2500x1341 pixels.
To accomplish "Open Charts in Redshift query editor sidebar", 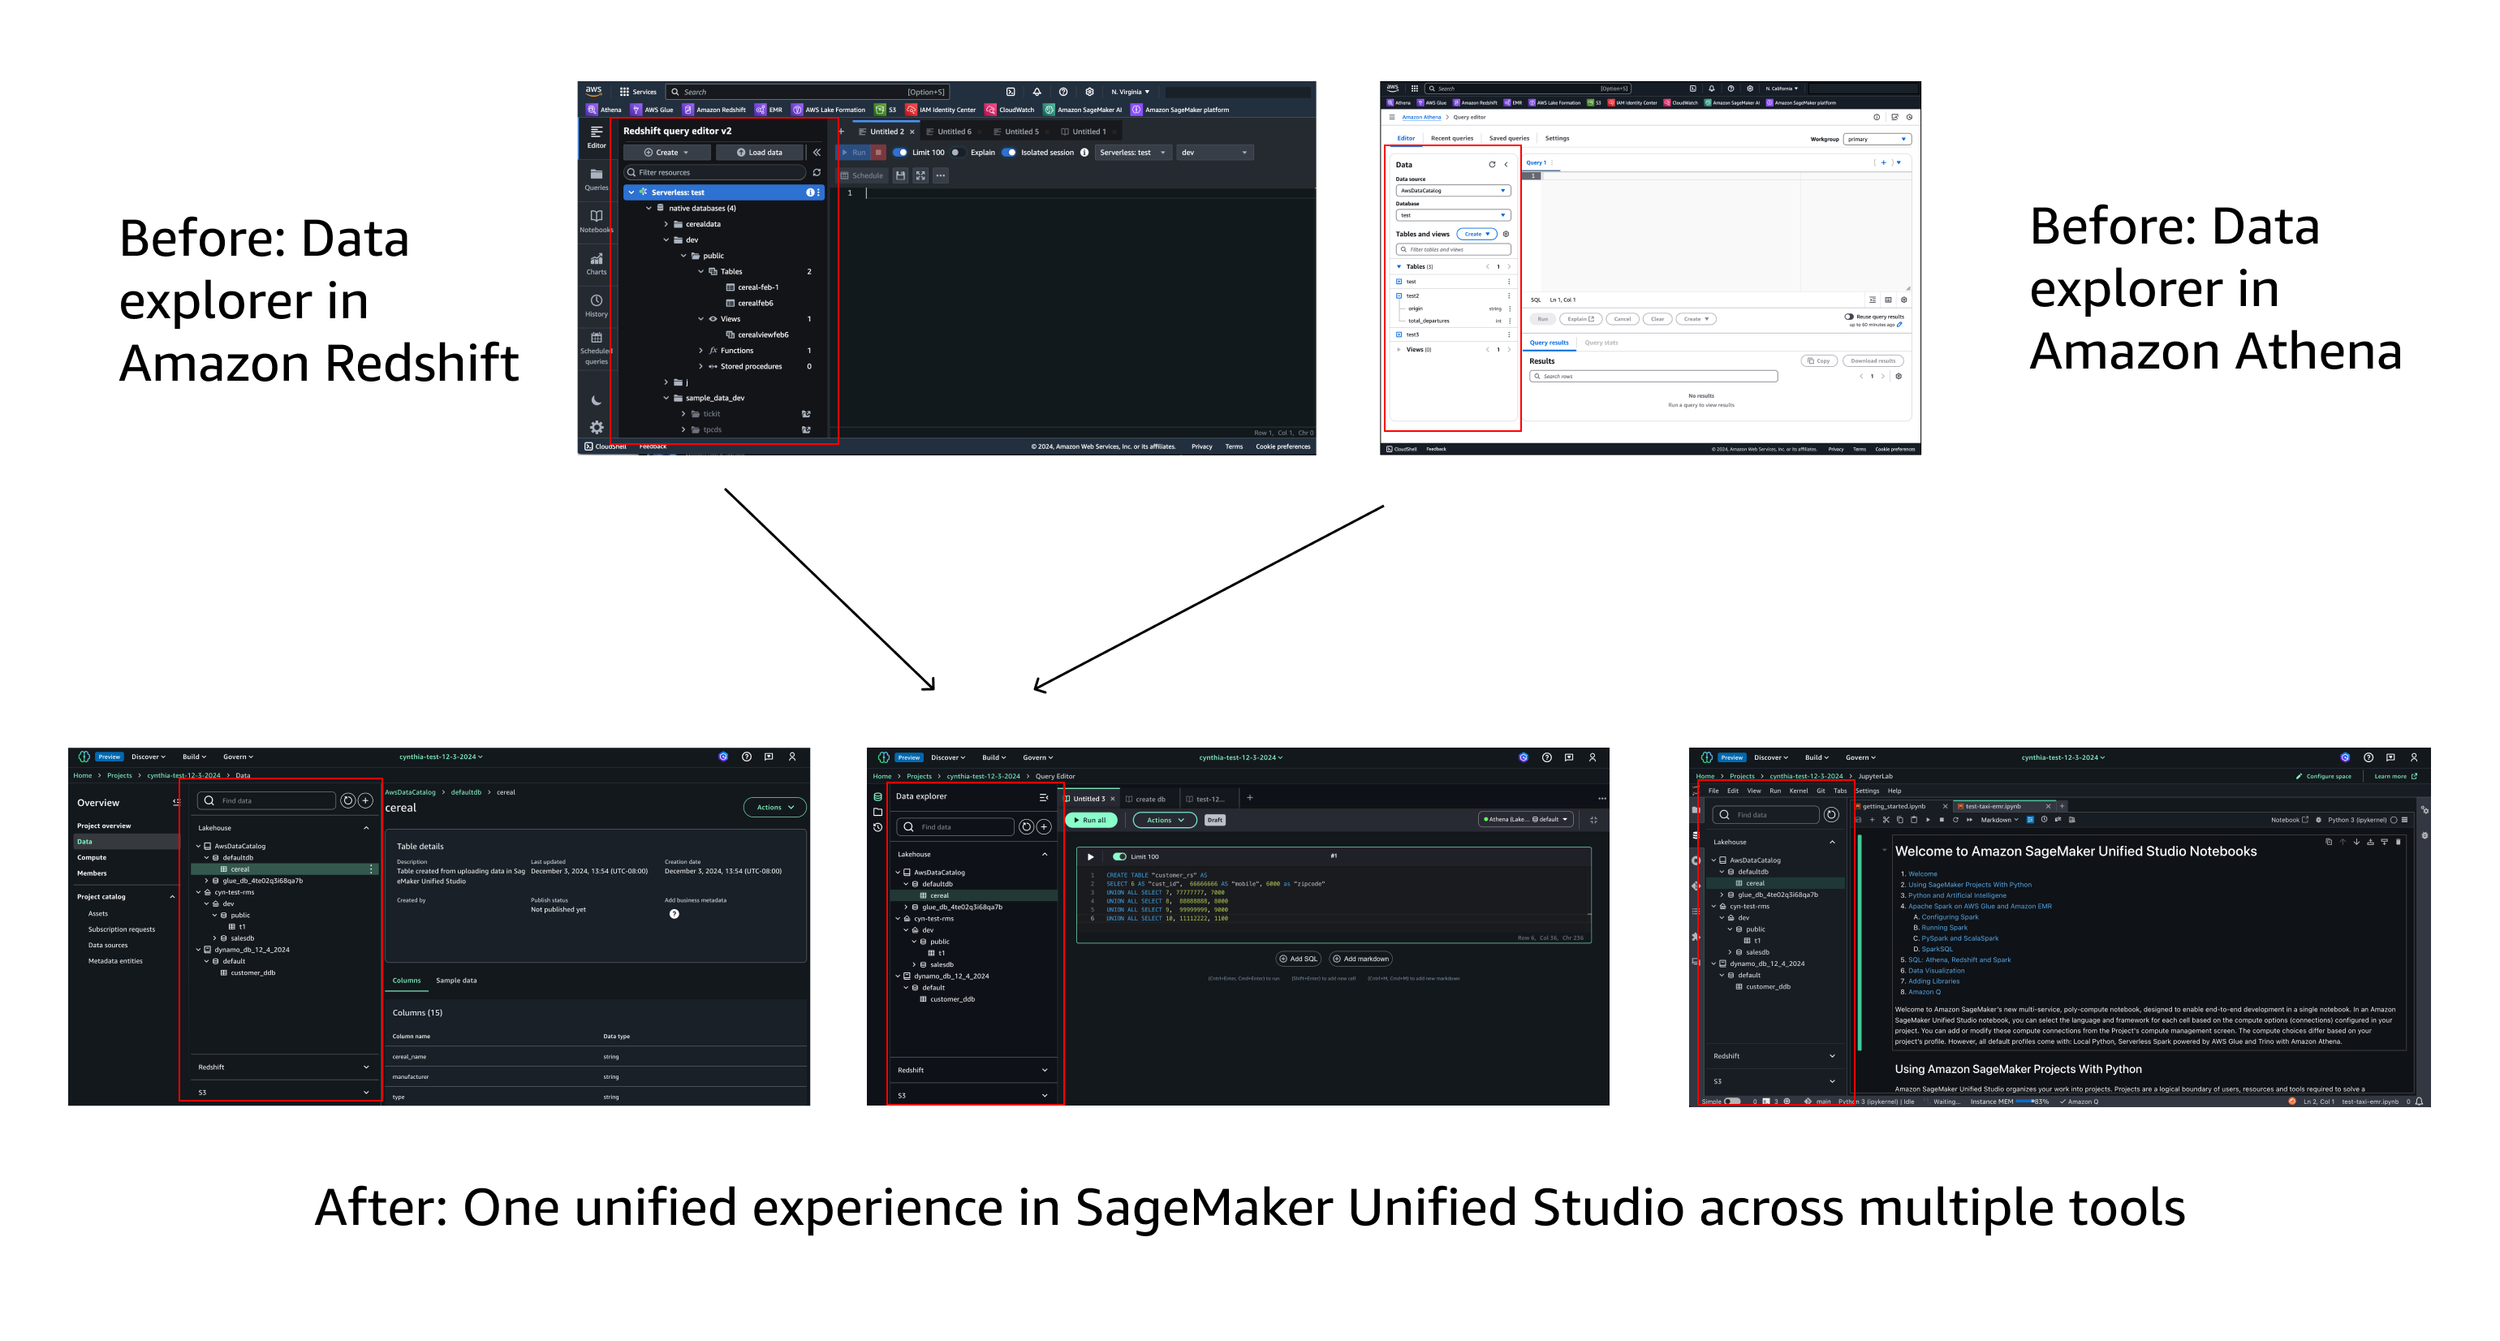I will click(x=596, y=262).
